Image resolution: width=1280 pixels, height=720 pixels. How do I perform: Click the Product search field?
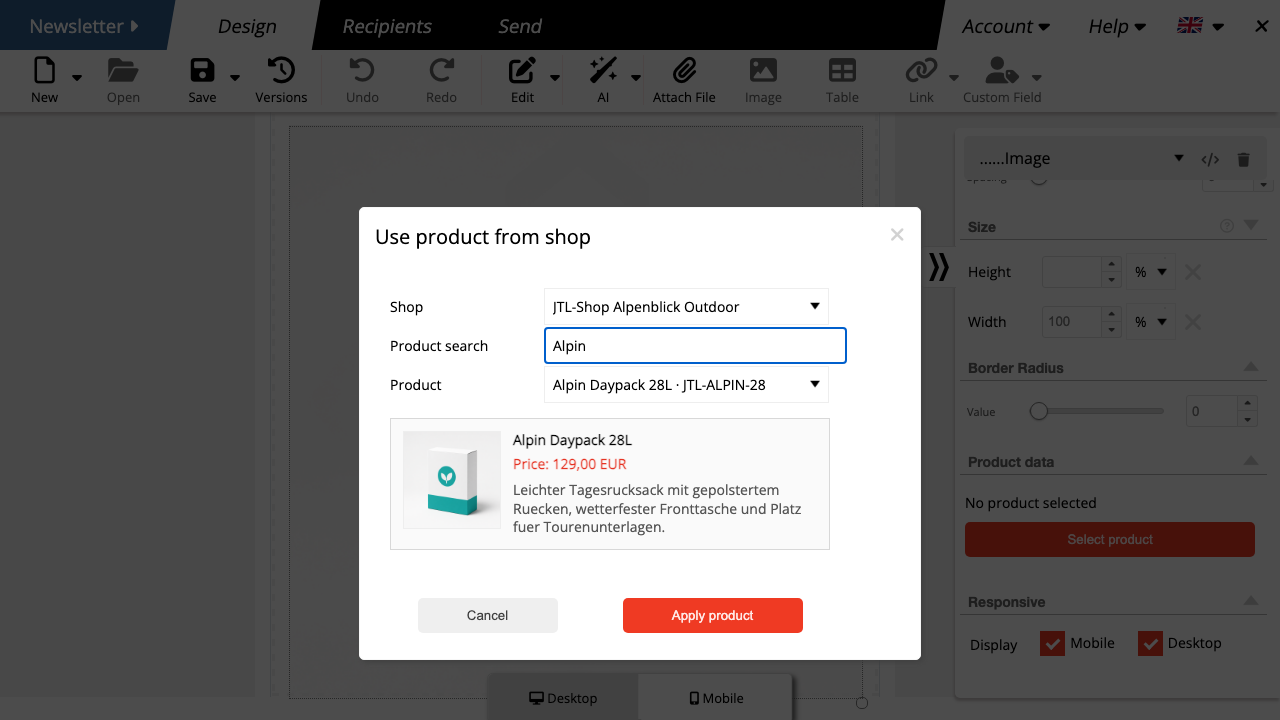coord(695,346)
